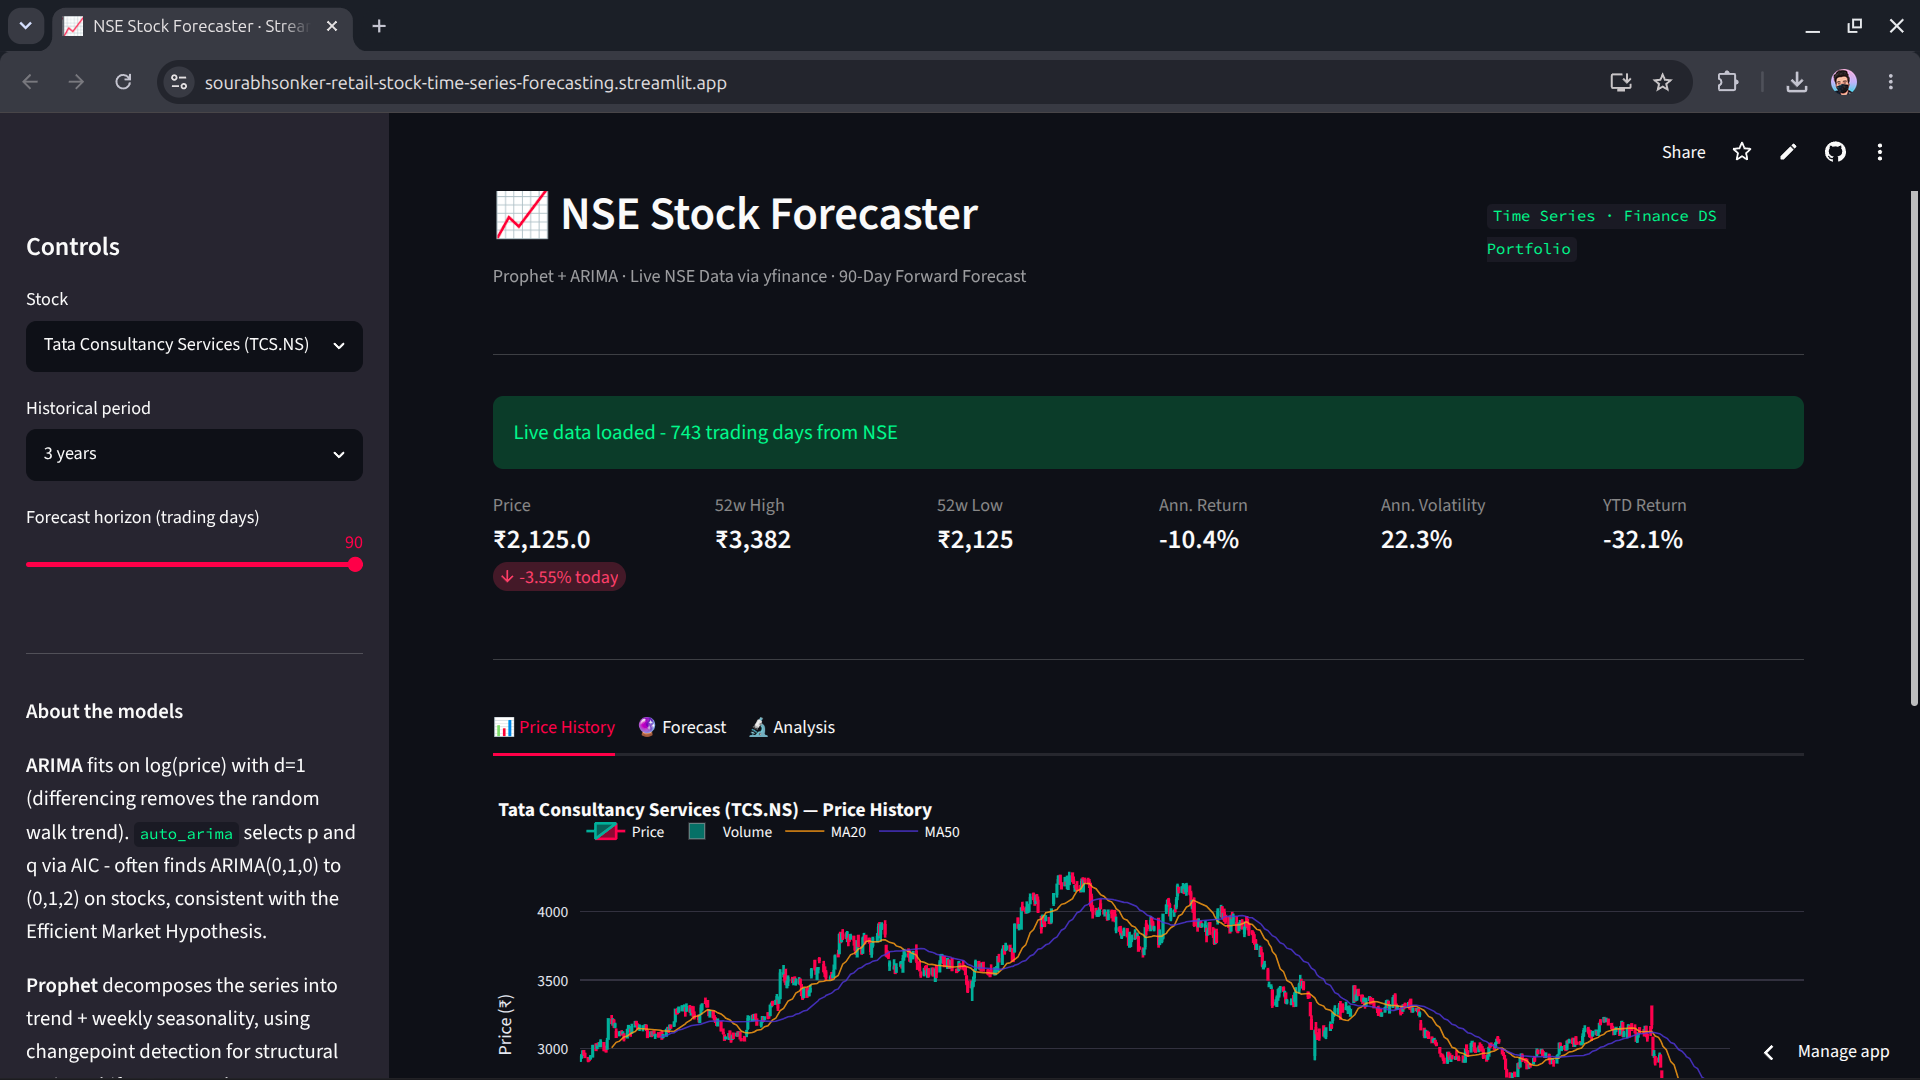Open the browser extensions puzzle icon
Image resolution: width=1920 pixels, height=1080 pixels.
coord(1727,82)
